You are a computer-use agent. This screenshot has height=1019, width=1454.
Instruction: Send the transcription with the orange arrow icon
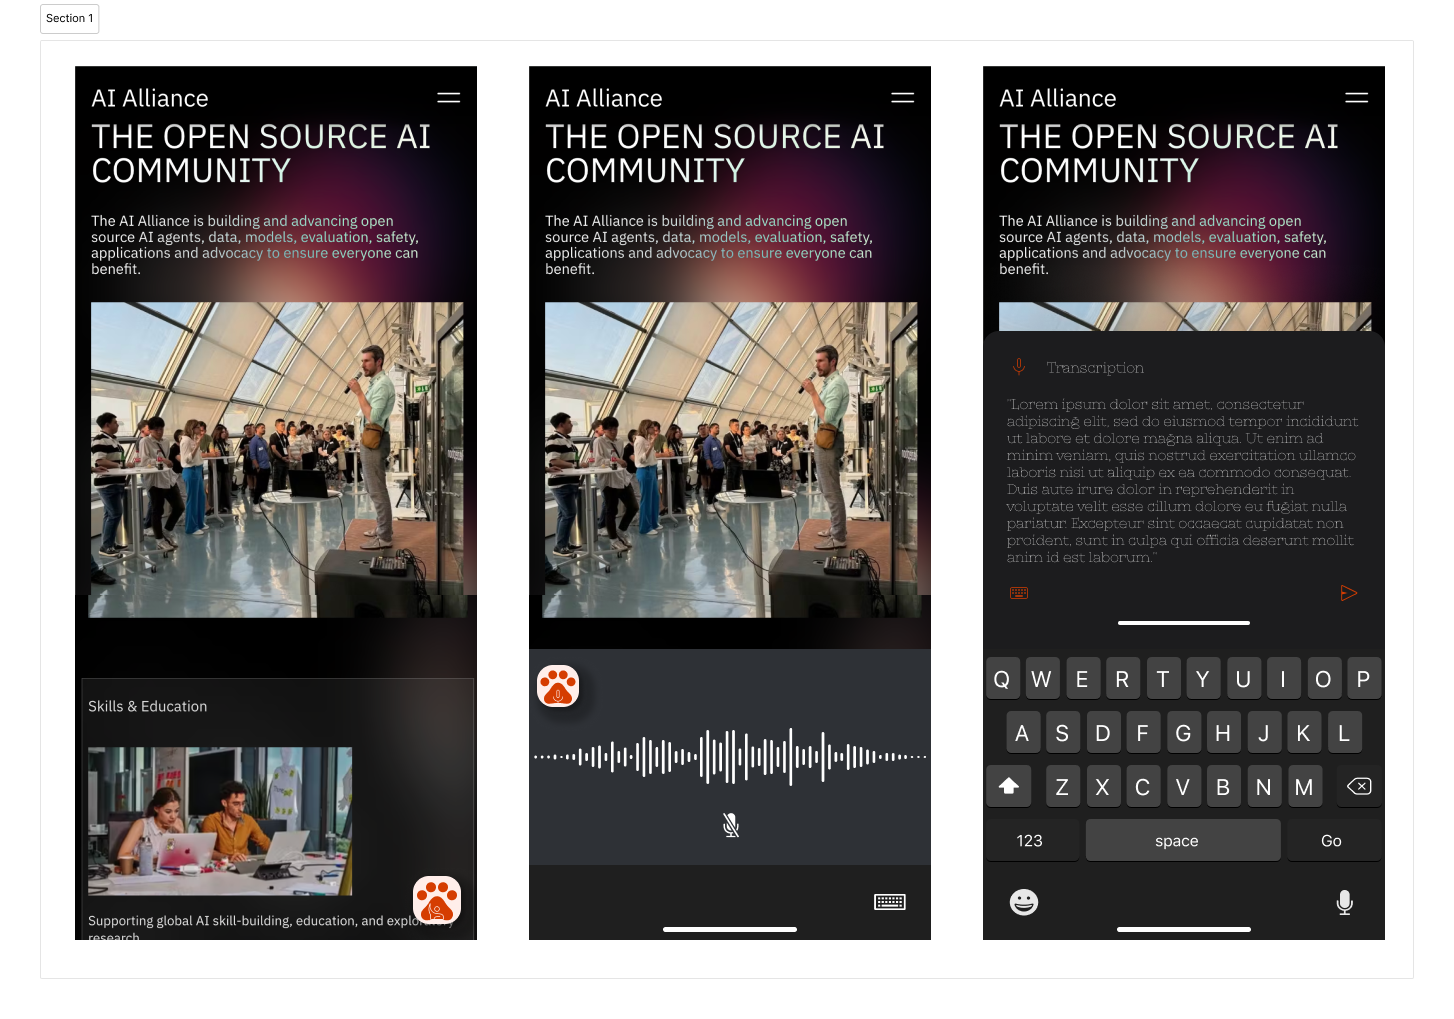coord(1349,593)
